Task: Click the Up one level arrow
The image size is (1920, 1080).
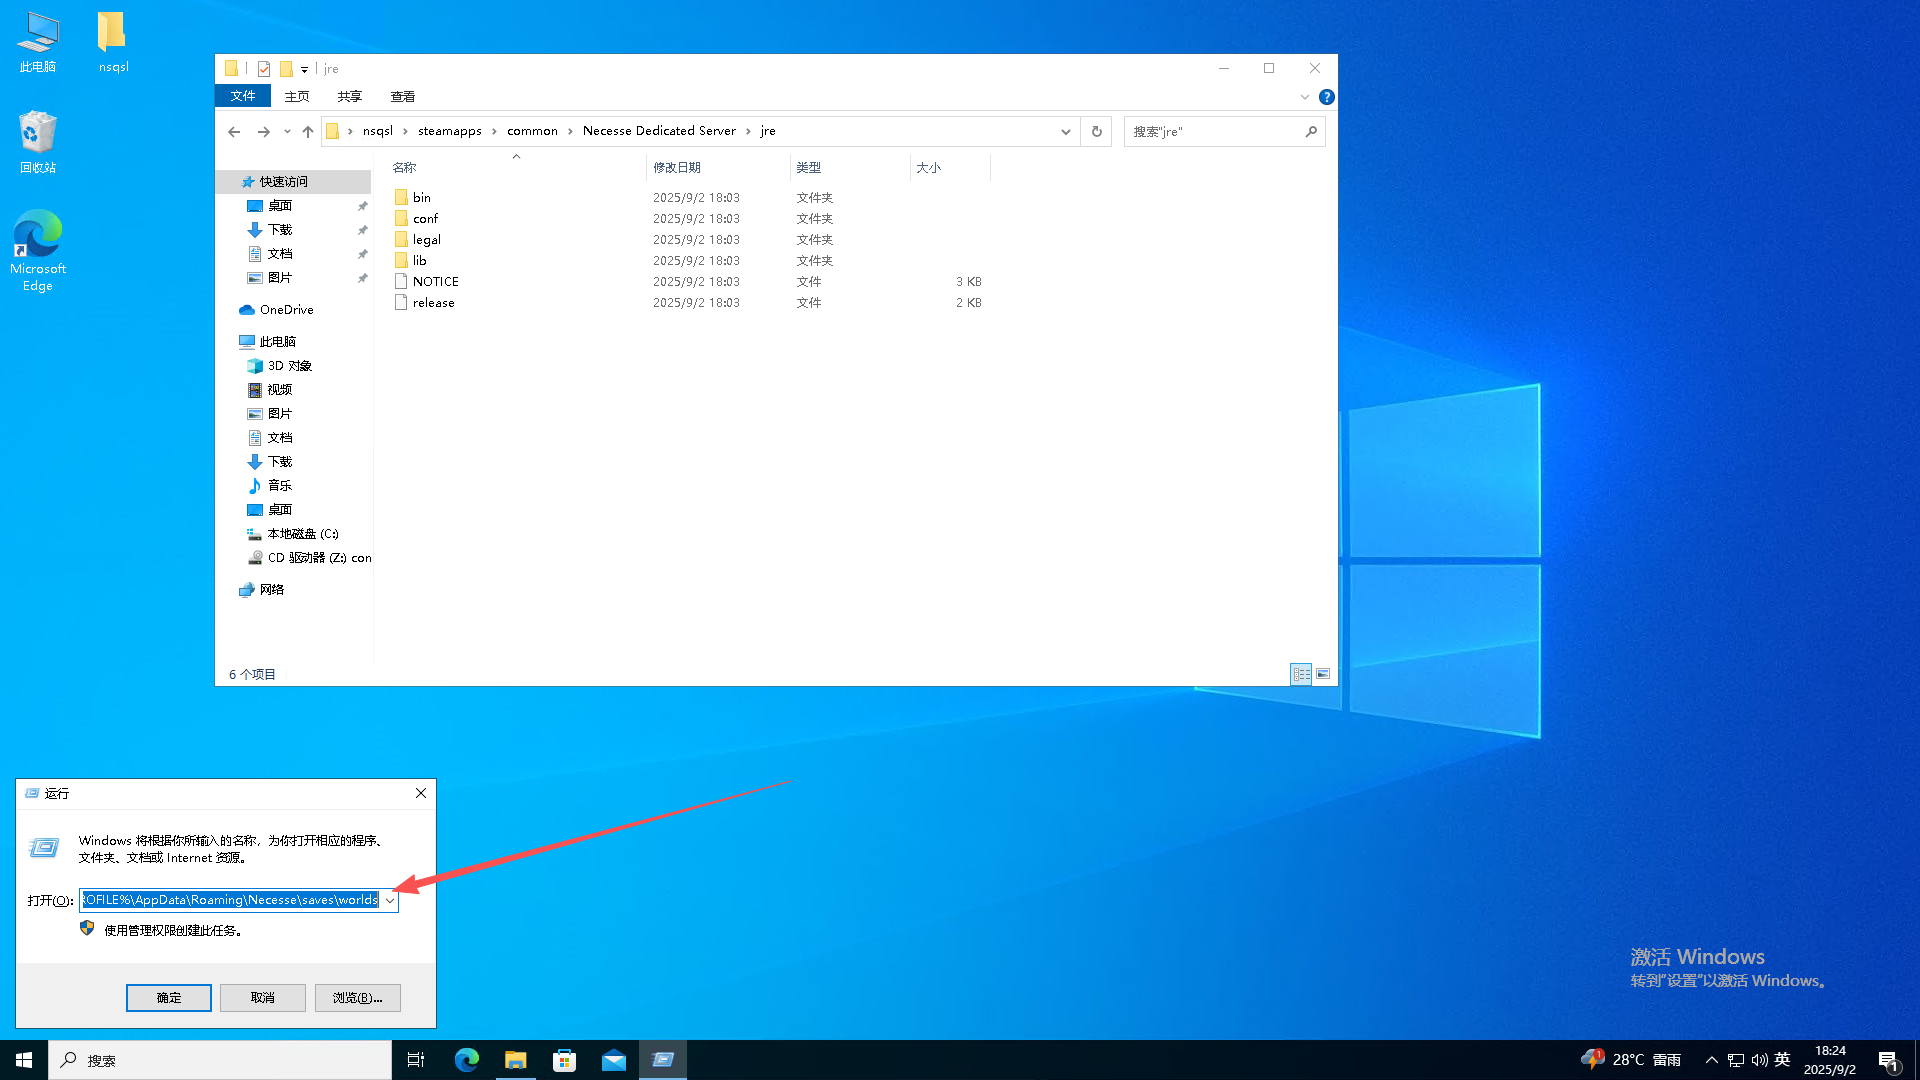Action: click(308, 132)
